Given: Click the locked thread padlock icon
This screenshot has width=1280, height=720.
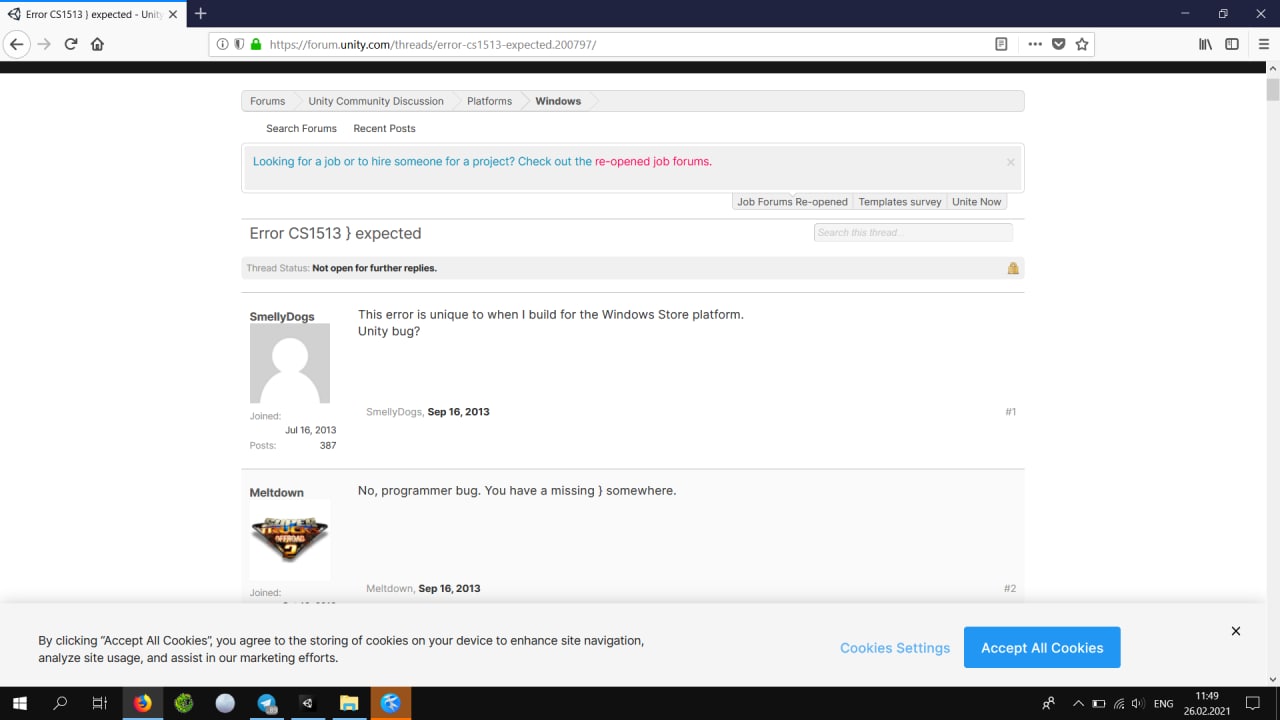Looking at the screenshot, I should point(1013,268).
